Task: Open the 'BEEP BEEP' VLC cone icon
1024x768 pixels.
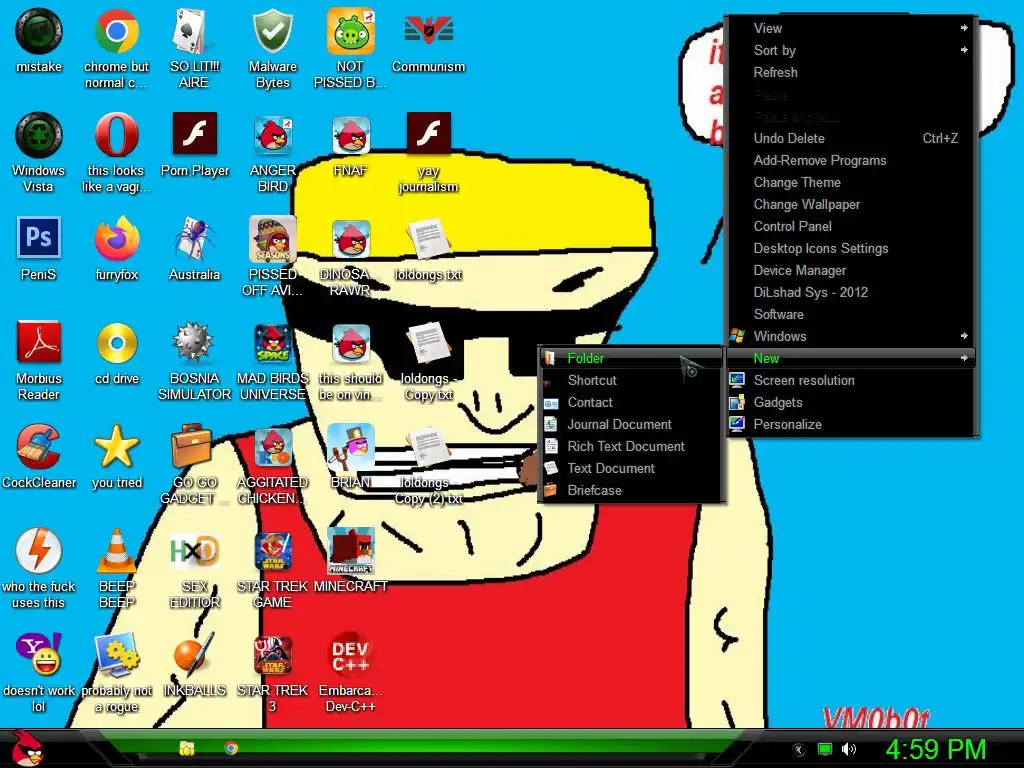Action: [x=116, y=551]
